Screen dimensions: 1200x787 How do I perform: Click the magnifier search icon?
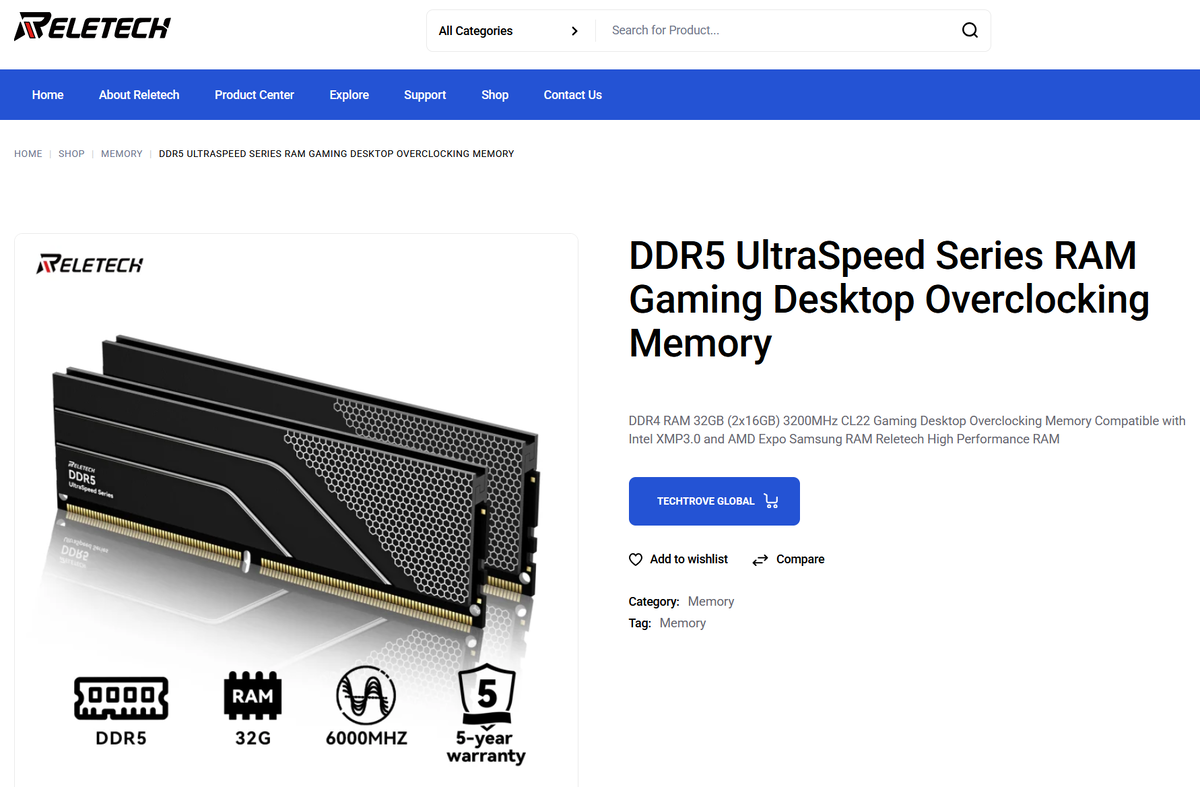tap(969, 30)
